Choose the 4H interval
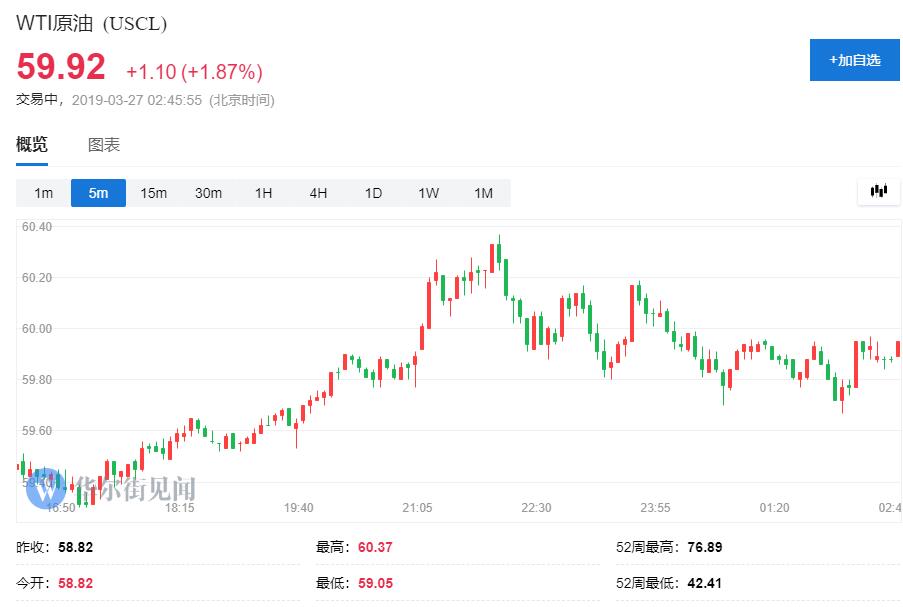This screenshot has height=607, width=903. click(x=318, y=193)
